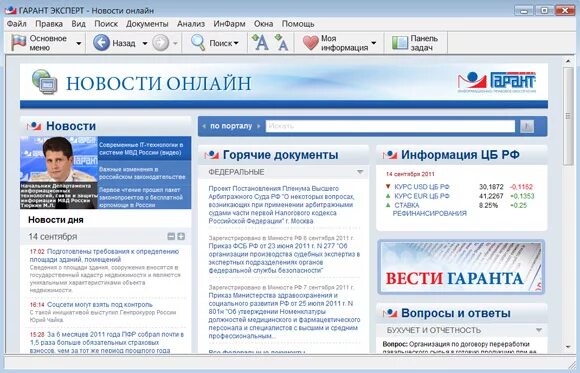Open the Окна menu
Screen dimensions: 580x373
click(x=263, y=24)
